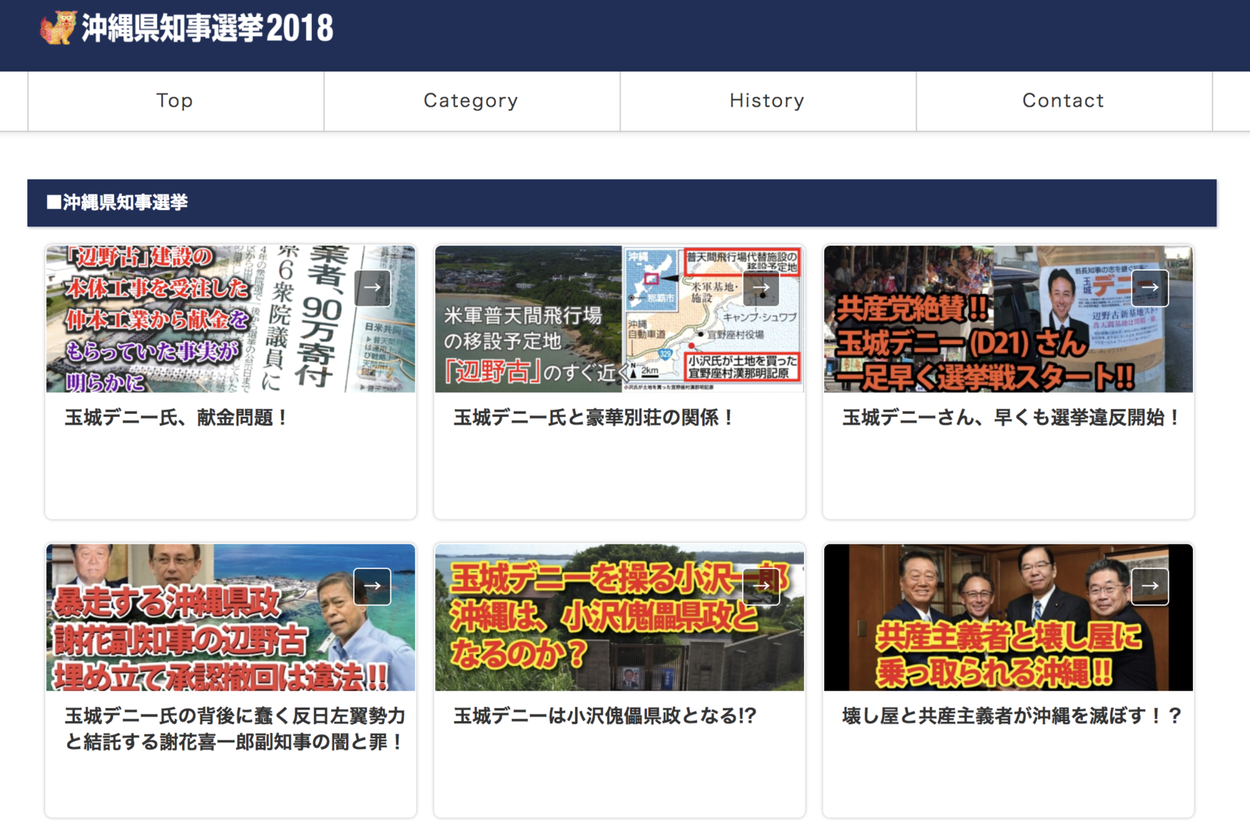Click arrow icon on 小沢傀儡県政 article thumbnail
Screen dimensions: 1250x830
[761, 586]
